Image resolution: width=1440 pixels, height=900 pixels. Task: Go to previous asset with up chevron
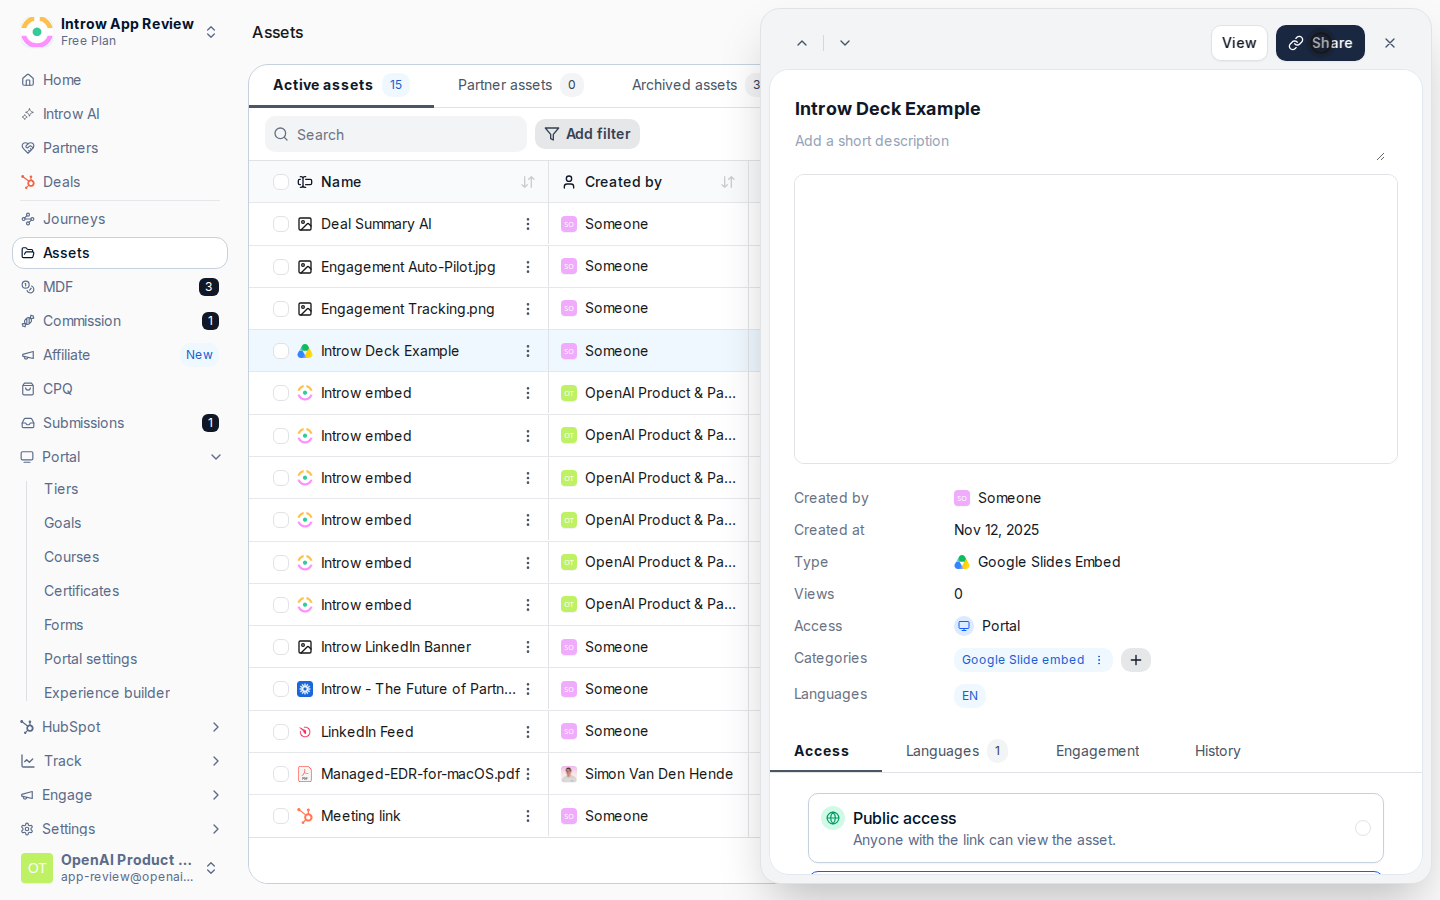[x=802, y=43]
